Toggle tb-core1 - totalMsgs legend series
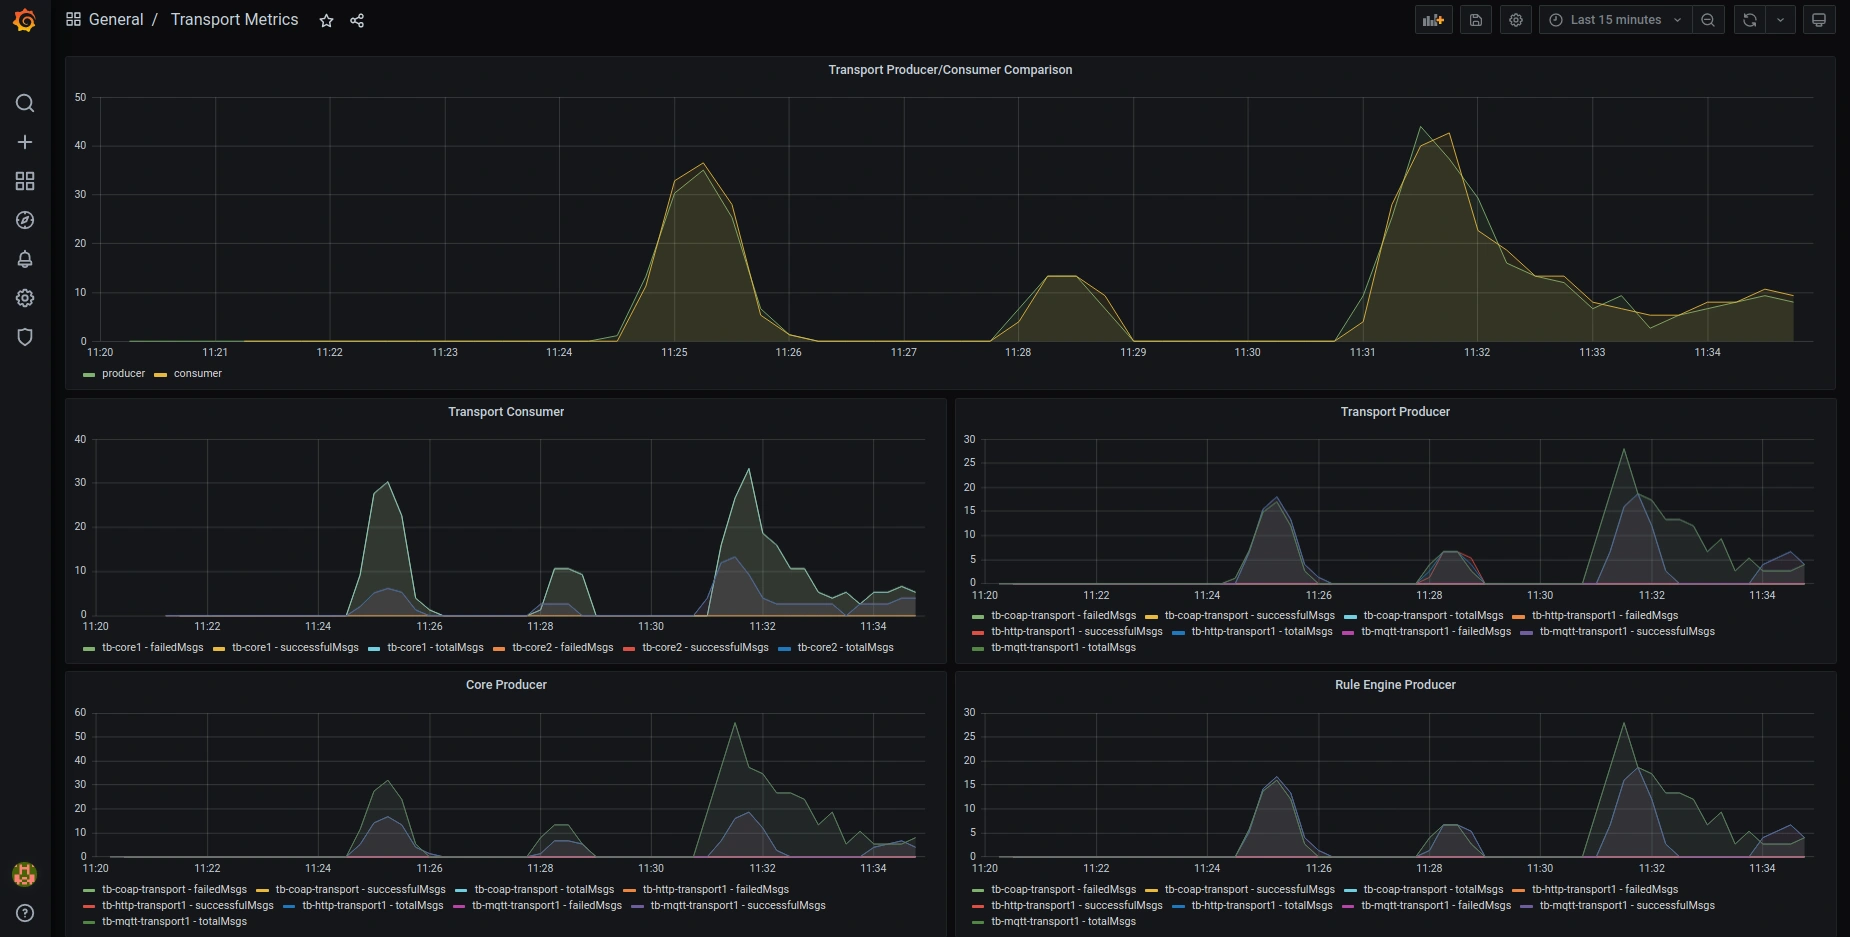This screenshot has height=937, width=1850. point(435,648)
